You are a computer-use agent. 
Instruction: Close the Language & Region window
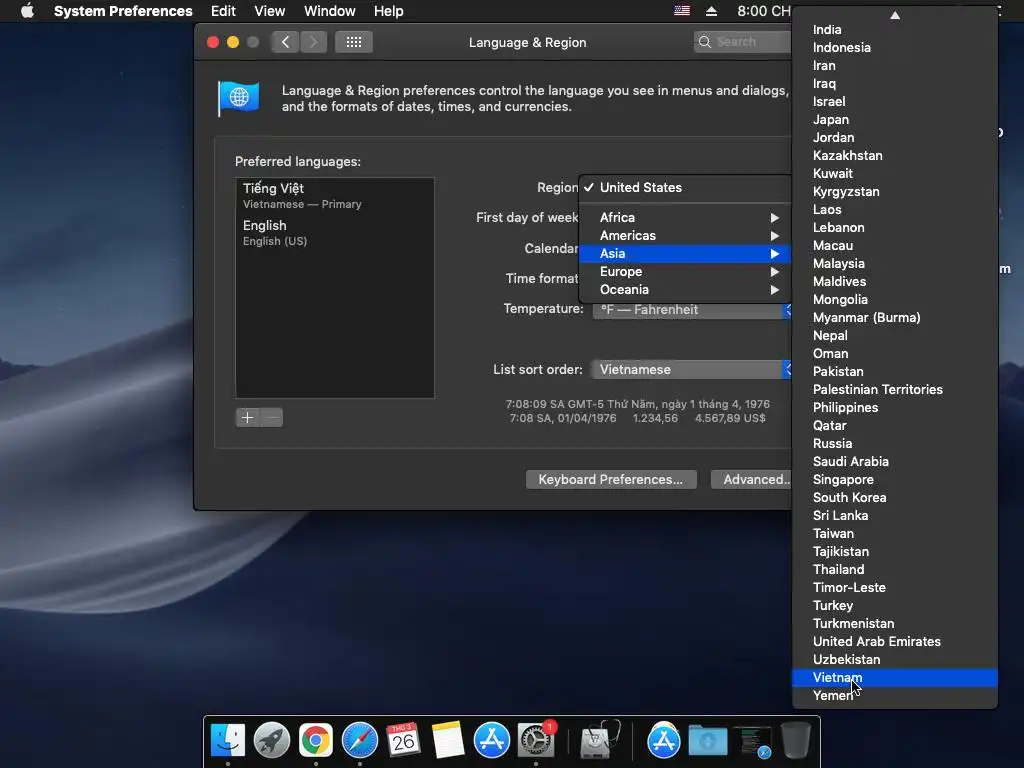213,42
